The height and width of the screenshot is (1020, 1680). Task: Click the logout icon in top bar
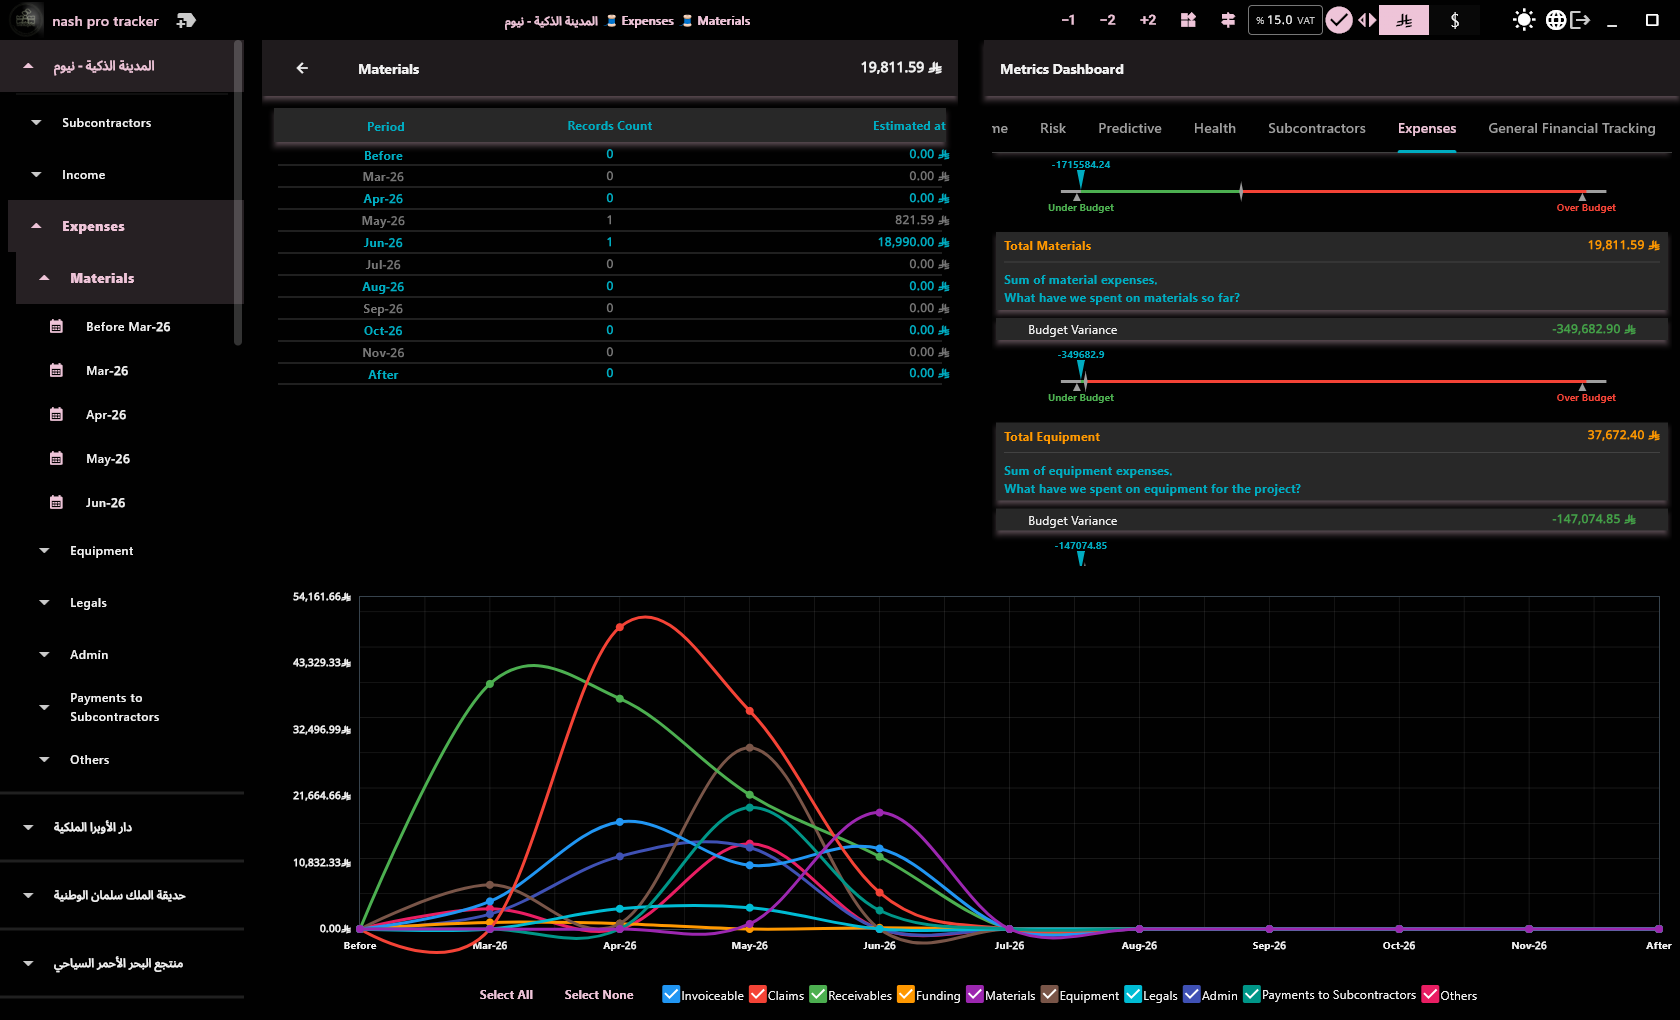coord(1581,20)
